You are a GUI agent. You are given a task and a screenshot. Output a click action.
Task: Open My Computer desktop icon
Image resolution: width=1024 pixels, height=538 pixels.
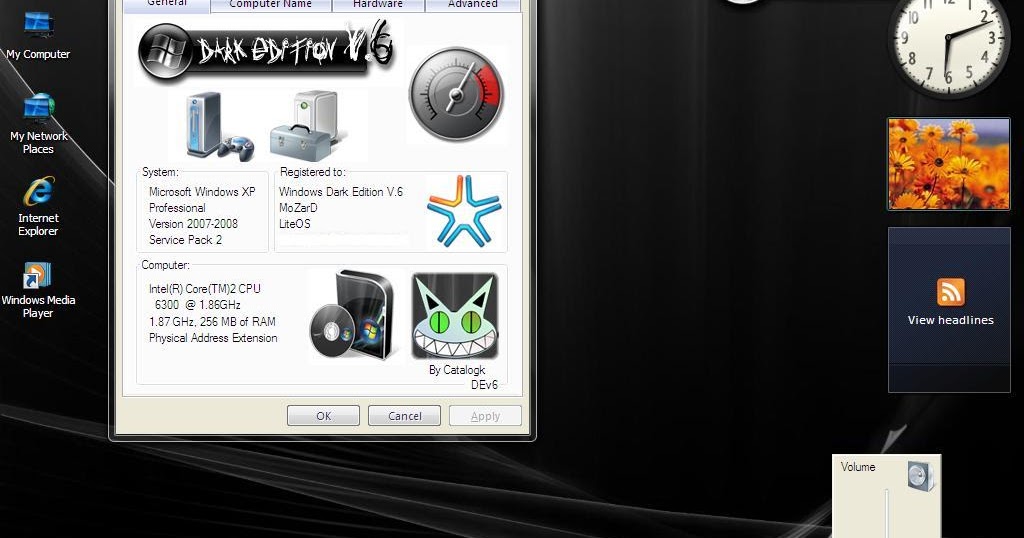(x=38, y=35)
